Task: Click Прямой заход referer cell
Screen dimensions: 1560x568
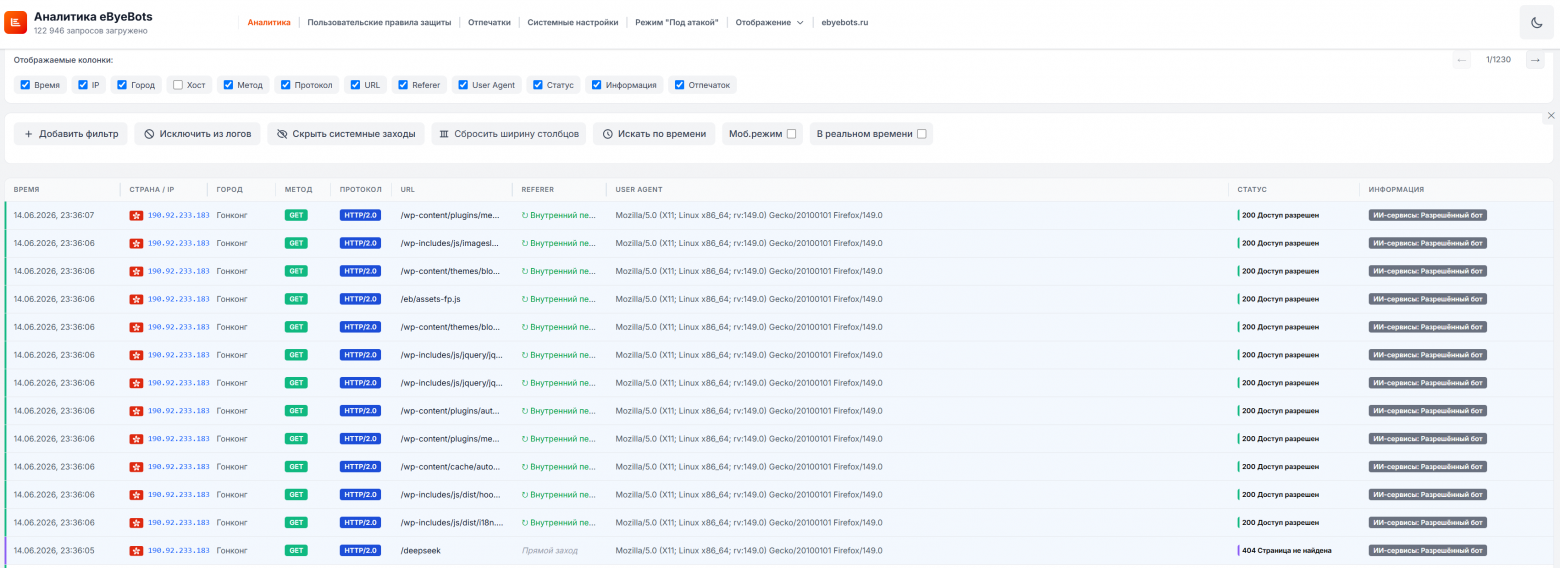Action: pyautogui.click(x=550, y=551)
